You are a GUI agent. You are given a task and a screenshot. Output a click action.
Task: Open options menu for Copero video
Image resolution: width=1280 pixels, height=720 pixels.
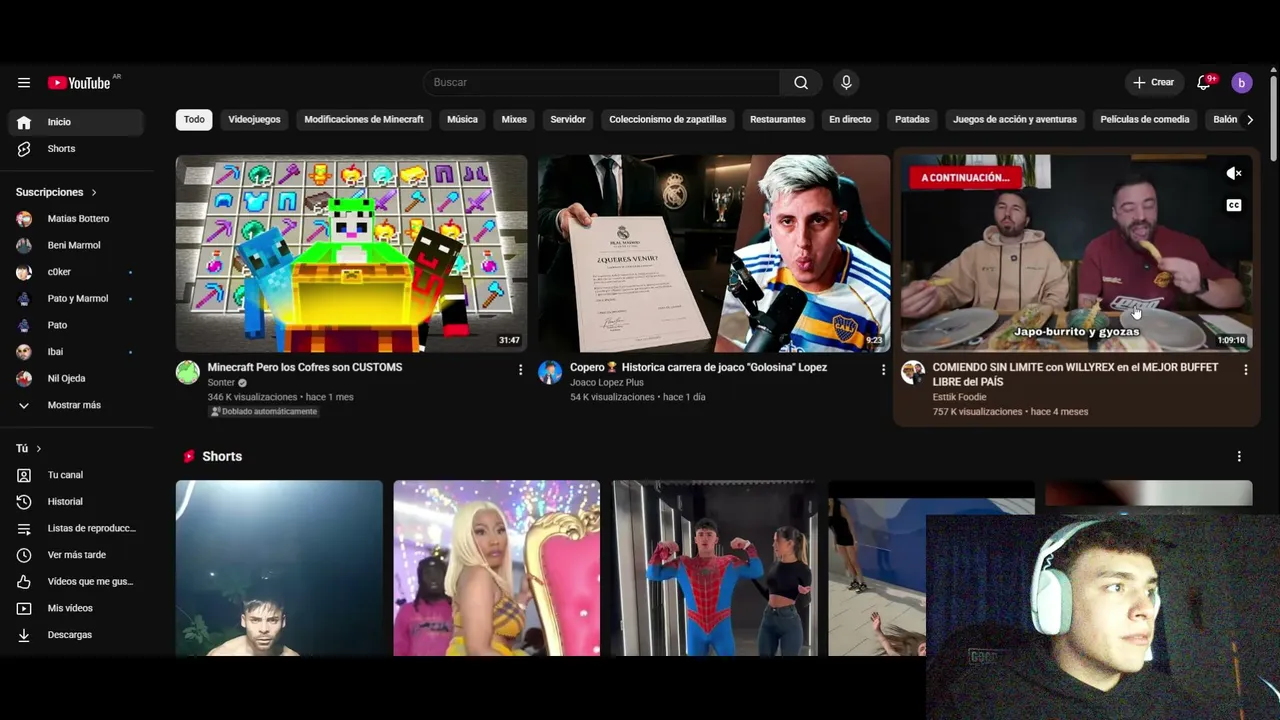pos(883,370)
